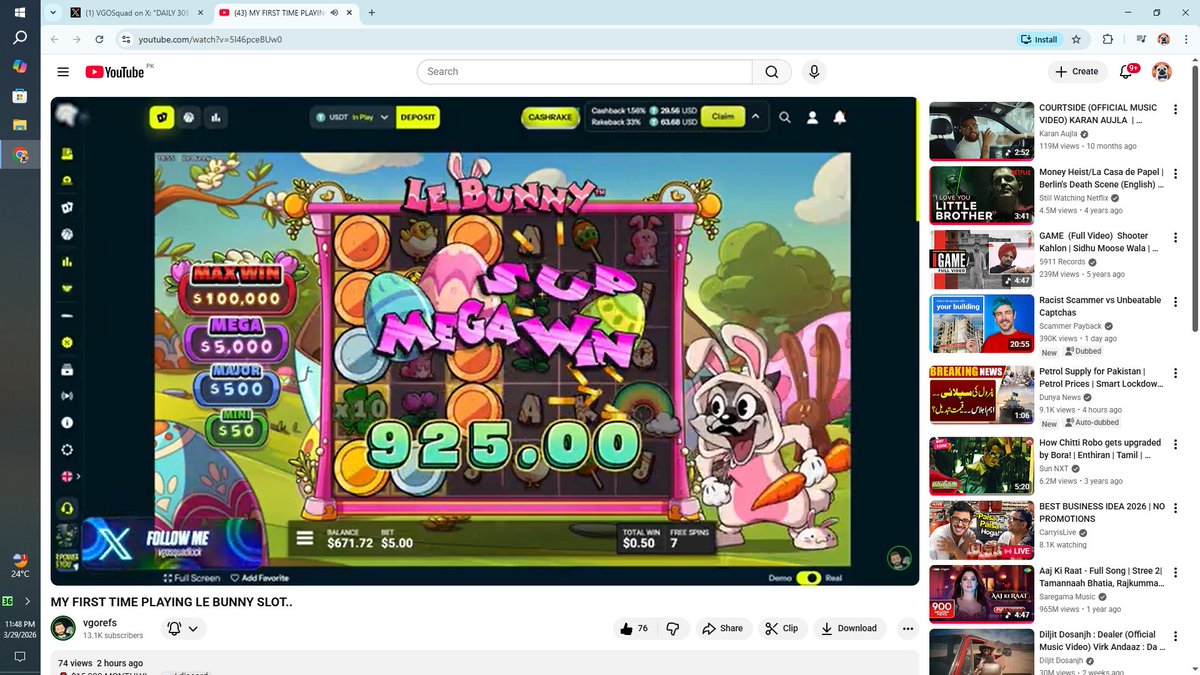Click the Le Bunny video player
This screenshot has width=1200, height=675.
coord(485,341)
